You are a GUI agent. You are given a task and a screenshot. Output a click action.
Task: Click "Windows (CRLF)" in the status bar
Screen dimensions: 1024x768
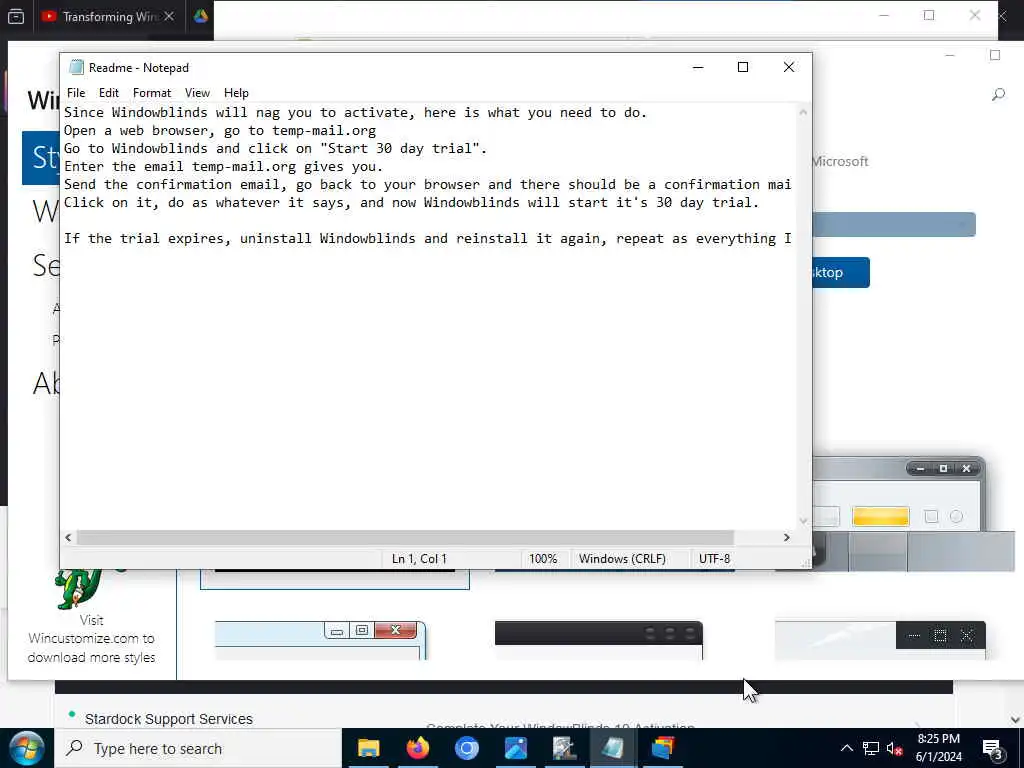[622, 559]
